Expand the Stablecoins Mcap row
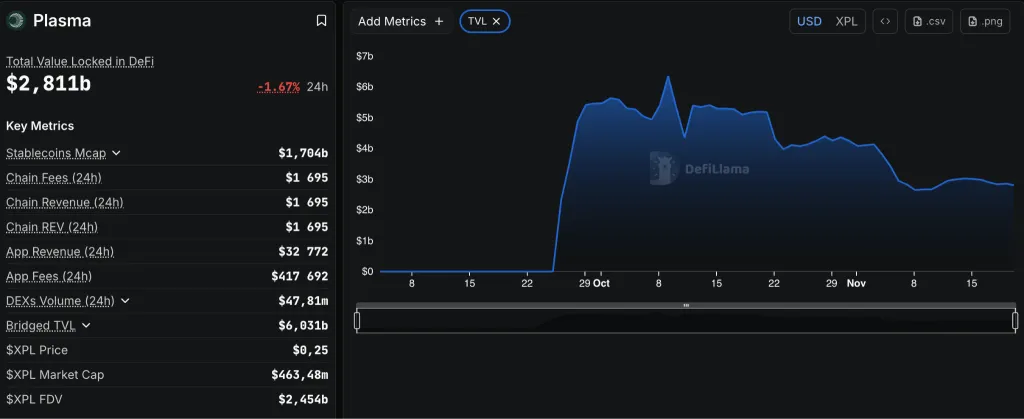Screen dimensions: 1024x419 (116, 153)
